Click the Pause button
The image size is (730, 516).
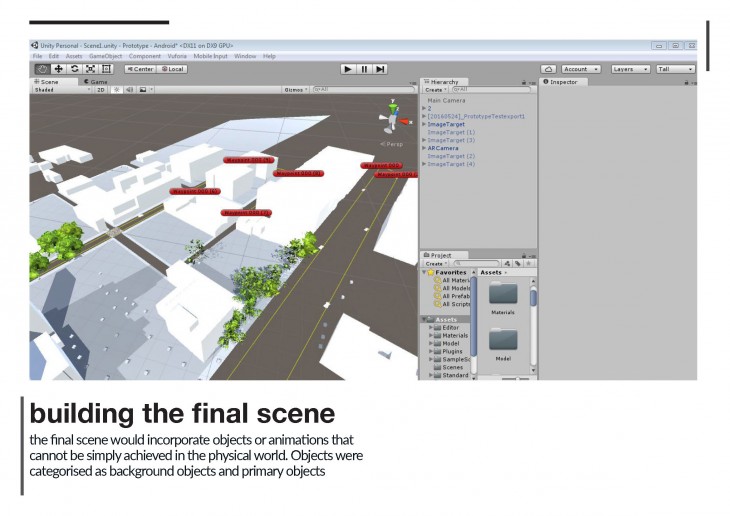[364, 69]
